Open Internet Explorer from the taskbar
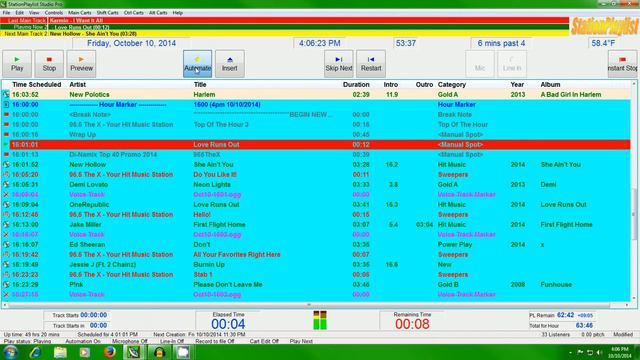The image size is (640, 360). tap(35, 352)
